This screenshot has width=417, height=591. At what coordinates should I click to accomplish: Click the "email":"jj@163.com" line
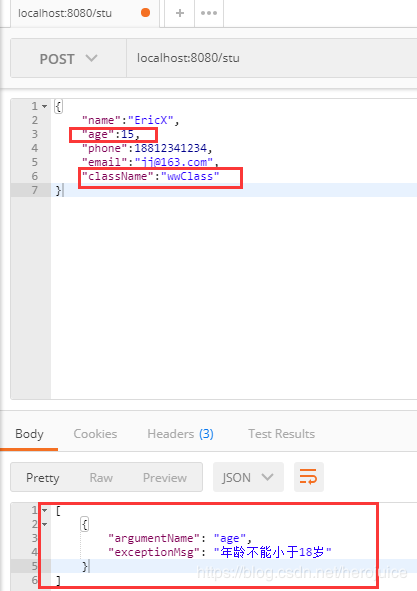(x=150, y=162)
